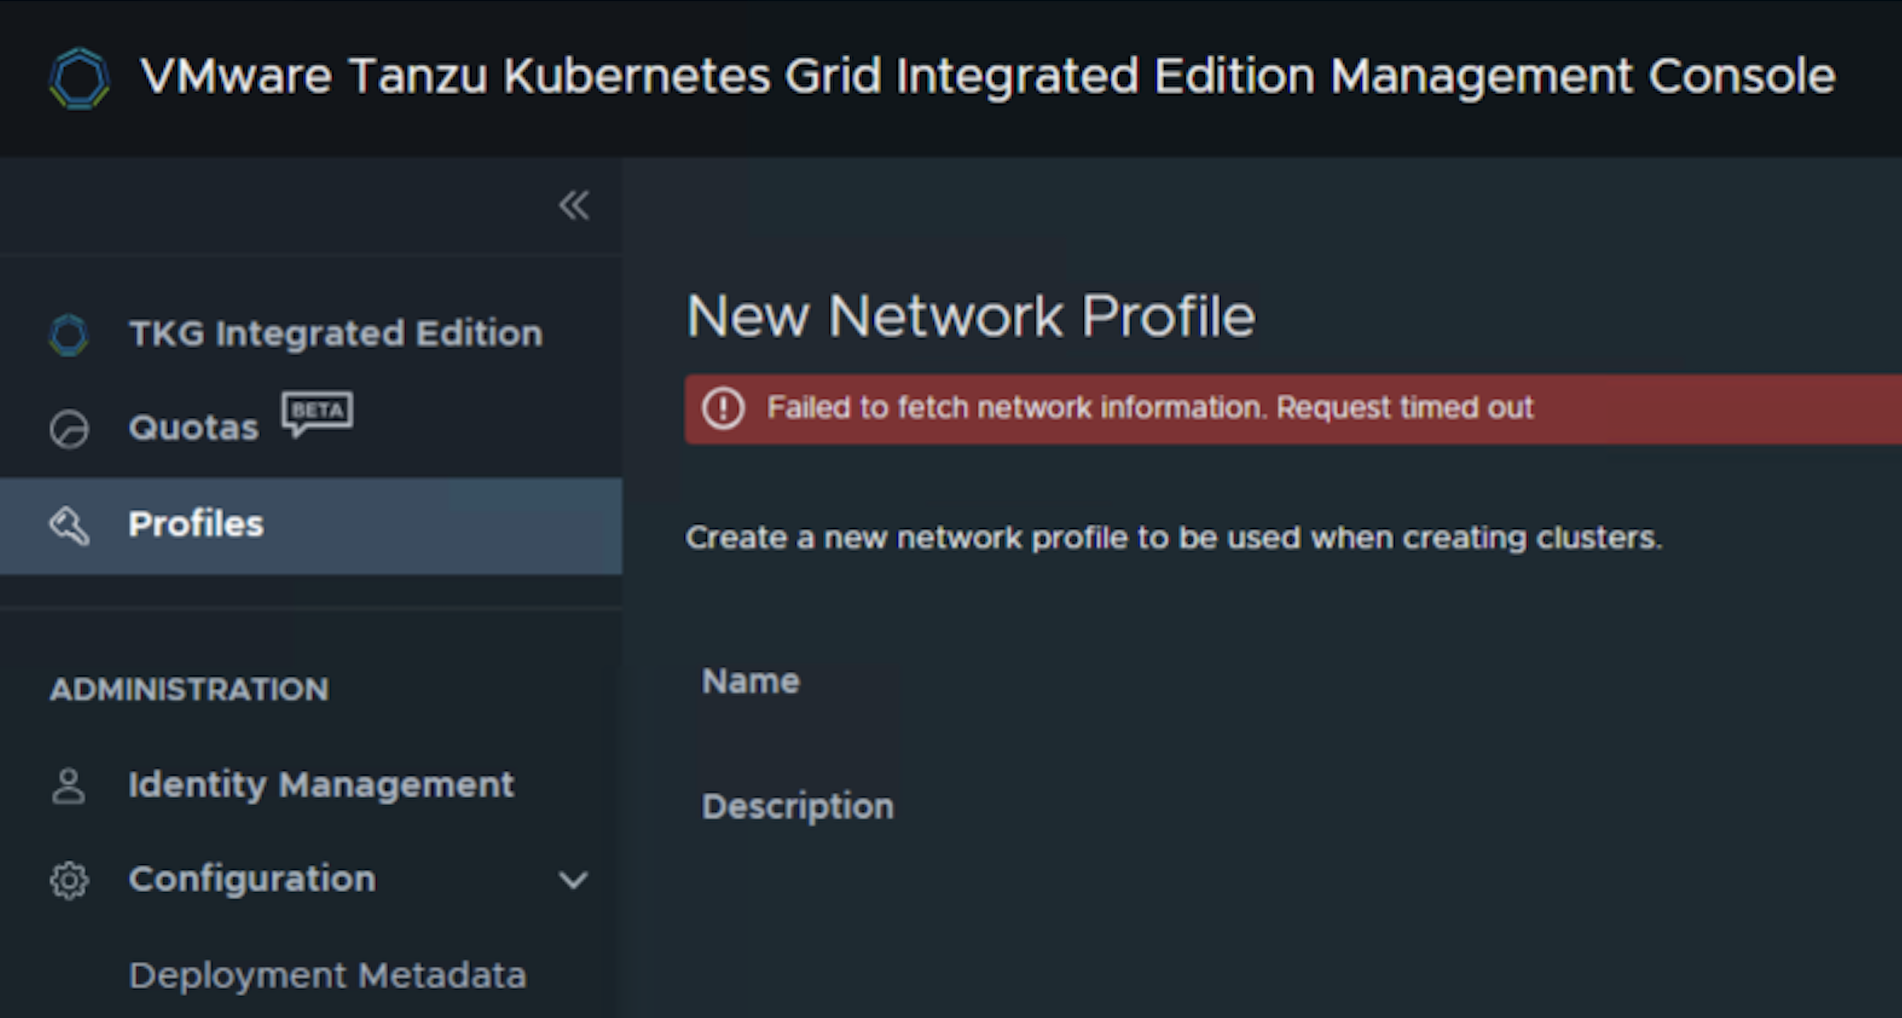Click the New Network Profile heading
1902x1018 pixels.
970,316
